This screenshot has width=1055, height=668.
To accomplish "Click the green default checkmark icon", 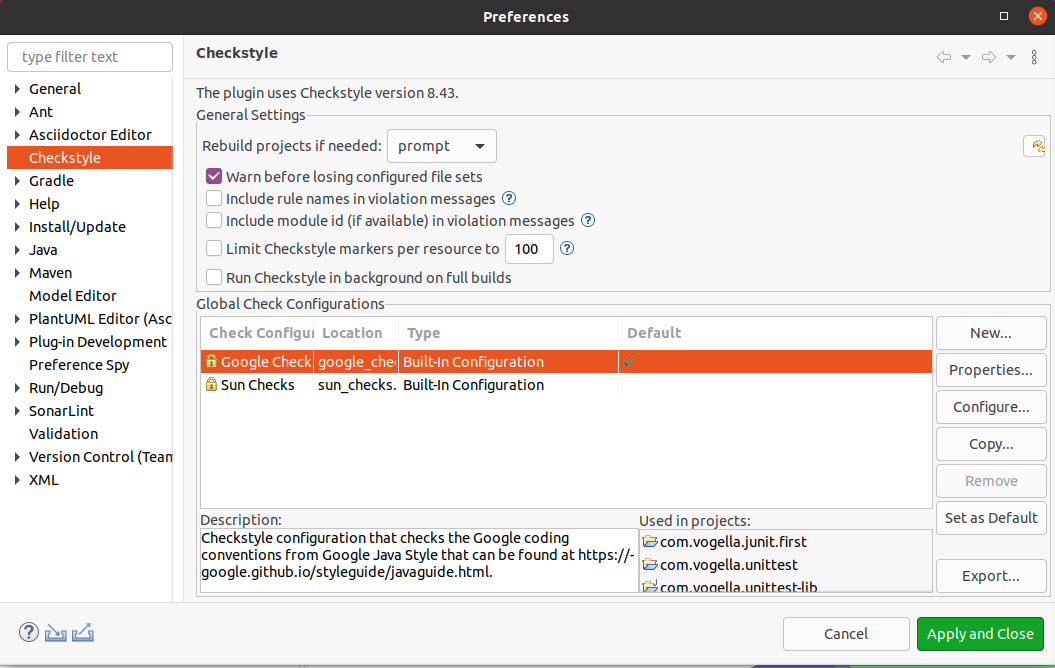I will [630, 361].
